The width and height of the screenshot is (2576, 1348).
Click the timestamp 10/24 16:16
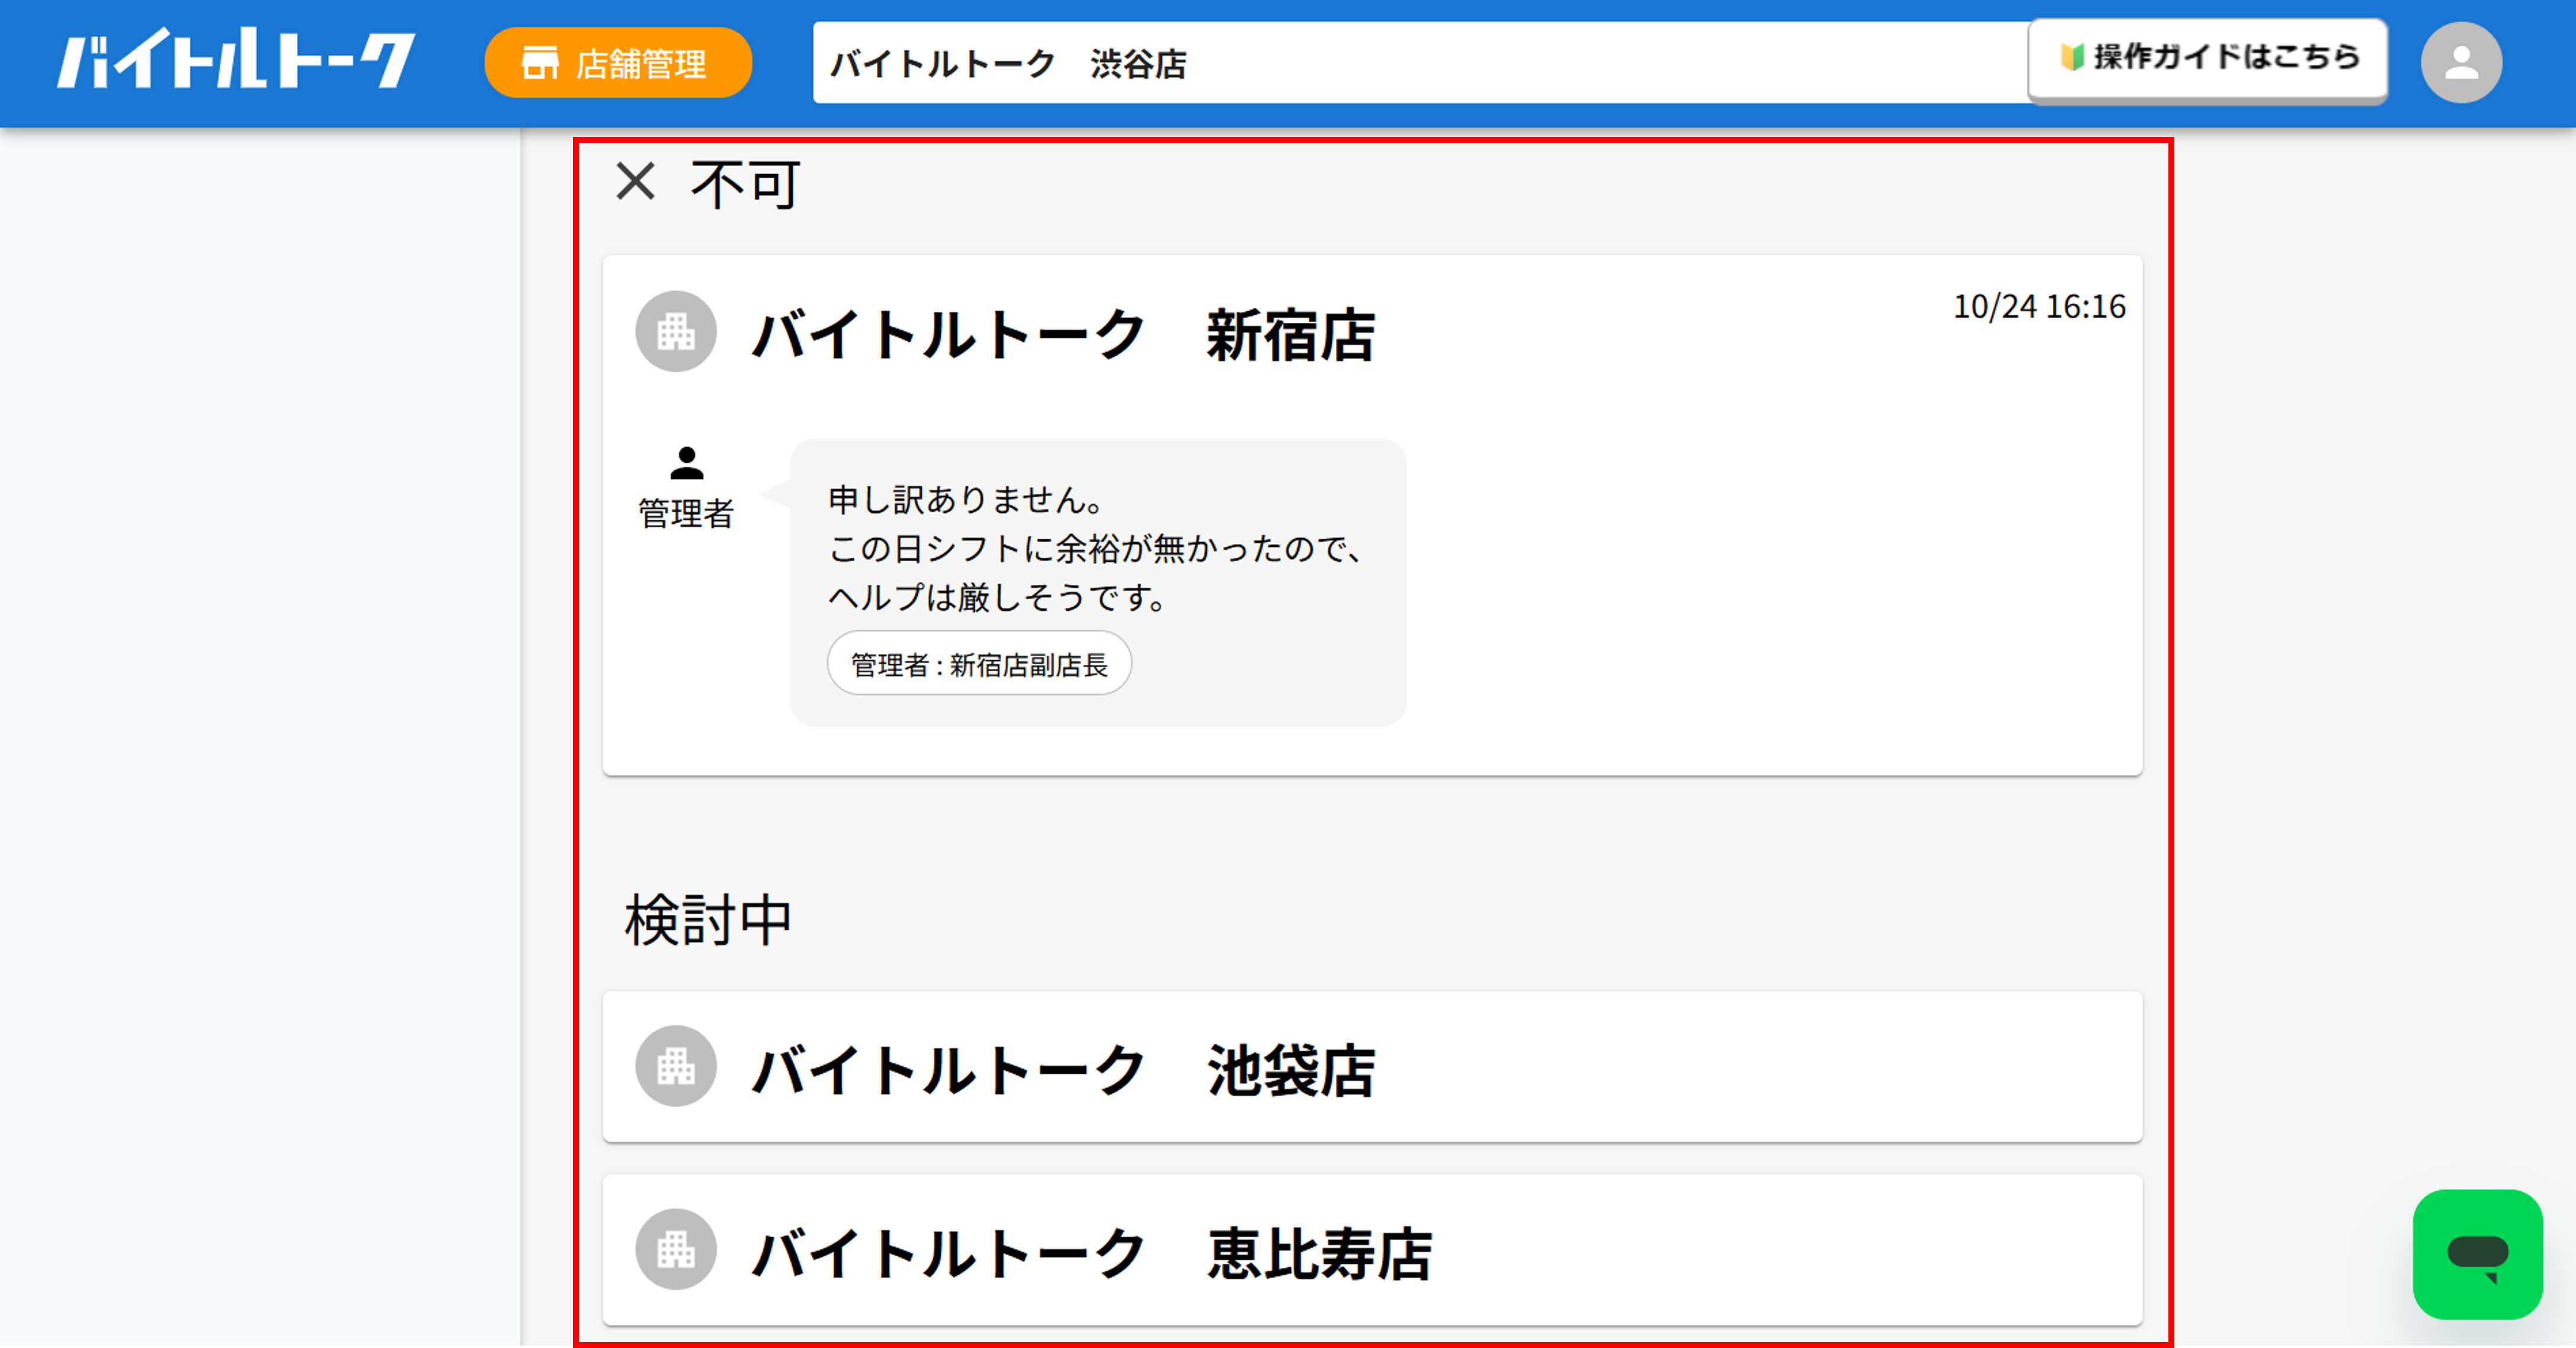coord(2039,306)
